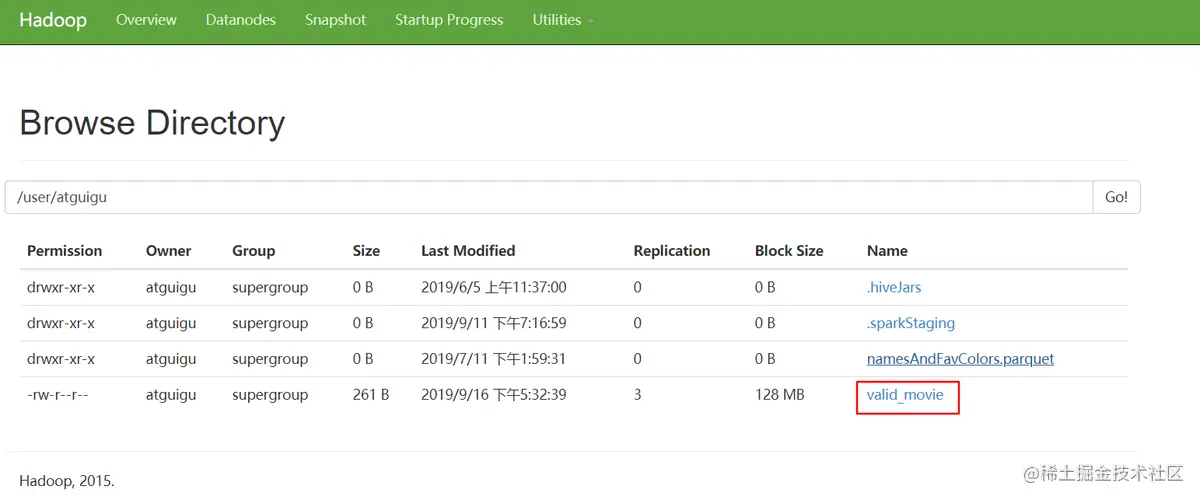Click the Go! button
1200x500 pixels.
(x=1116, y=197)
